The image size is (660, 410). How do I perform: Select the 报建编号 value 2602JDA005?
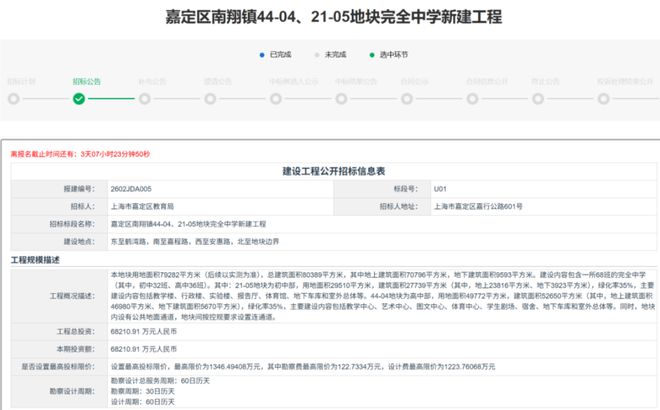(131, 189)
